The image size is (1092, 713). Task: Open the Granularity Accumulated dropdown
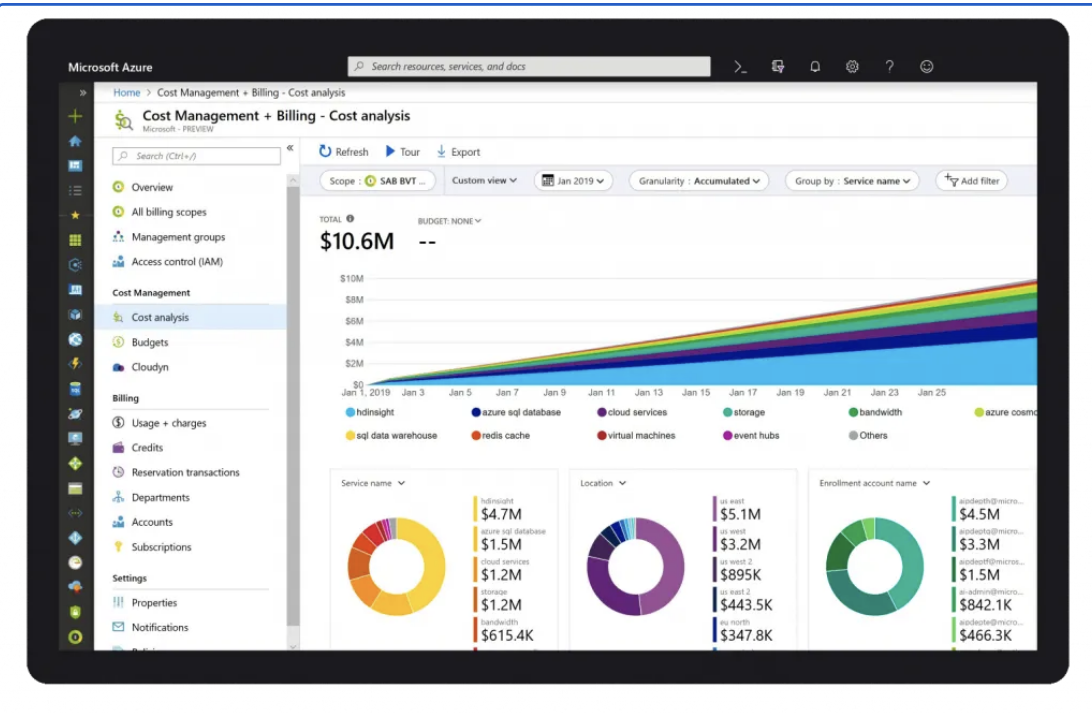point(699,181)
